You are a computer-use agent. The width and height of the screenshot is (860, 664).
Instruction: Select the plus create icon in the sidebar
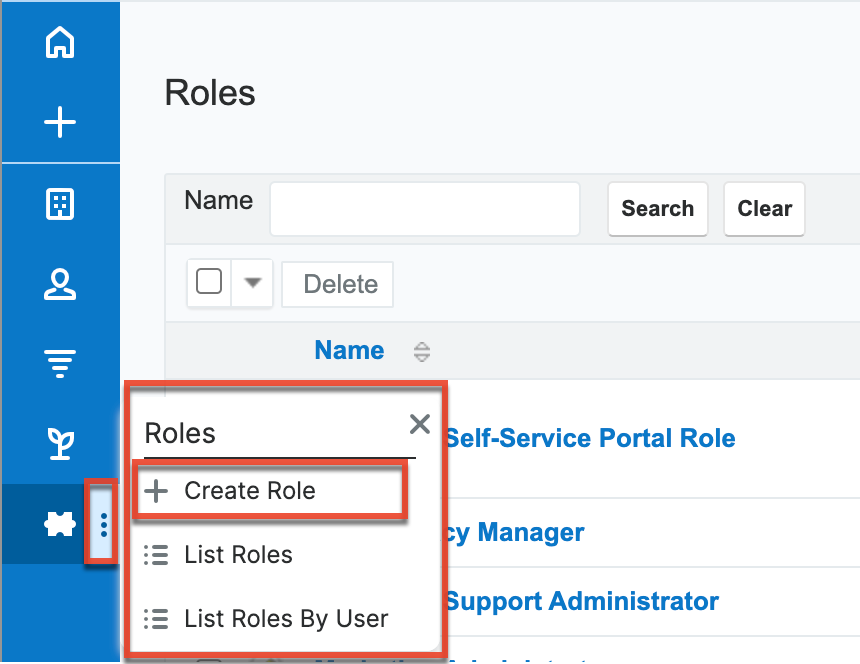click(x=60, y=122)
